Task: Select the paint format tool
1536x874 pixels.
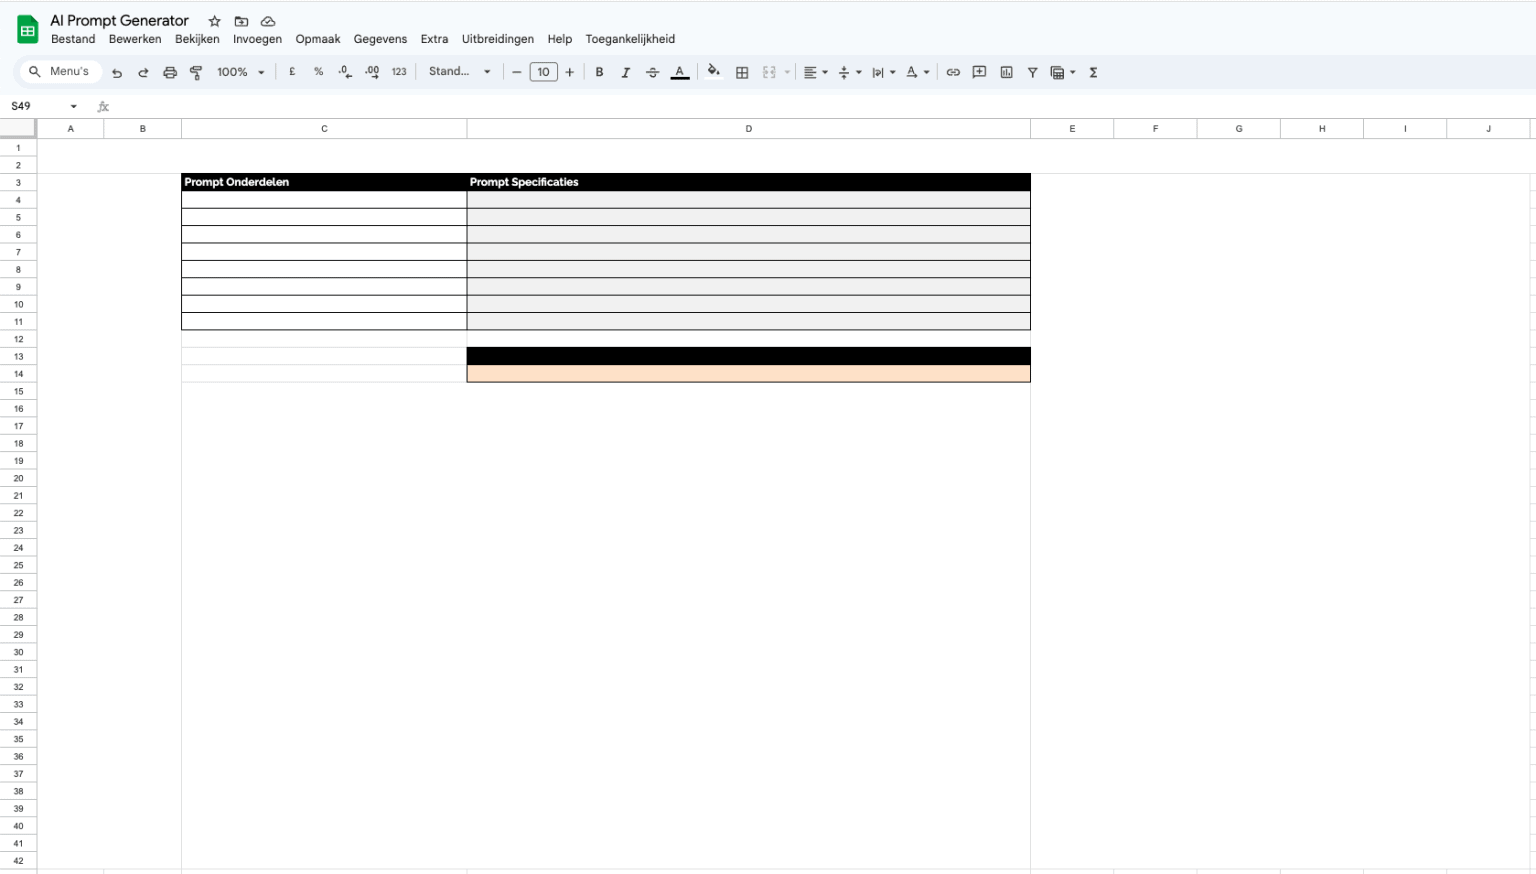Action: click(196, 71)
